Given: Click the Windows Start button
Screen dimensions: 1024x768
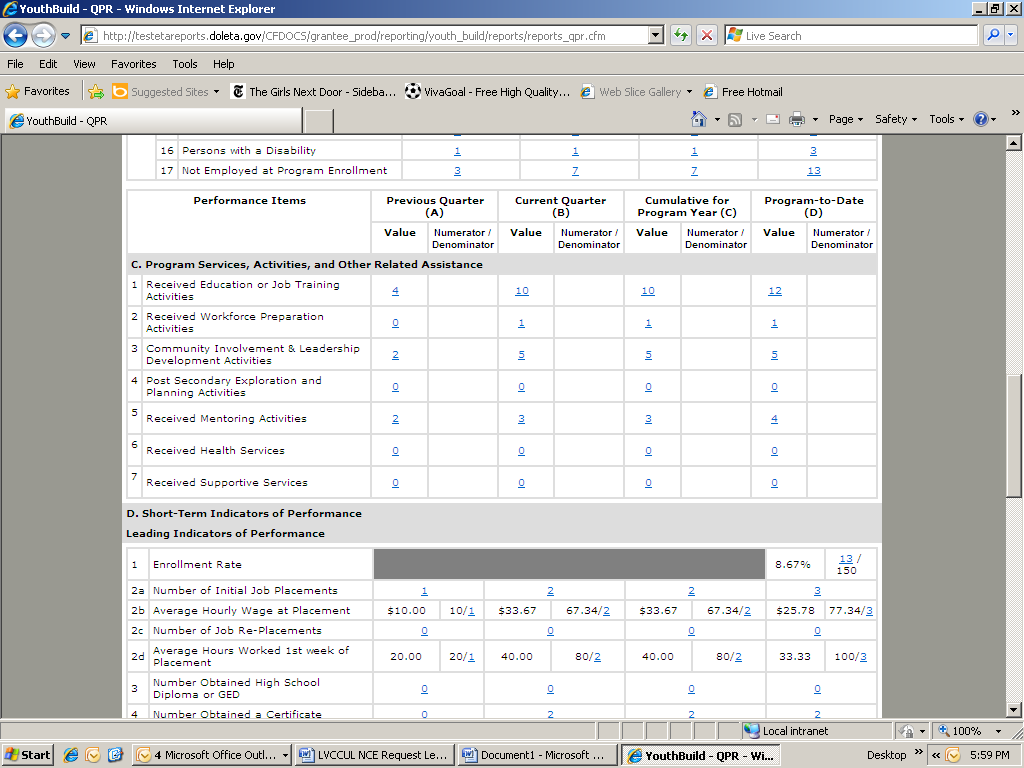Looking at the screenshot, I should pos(28,755).
